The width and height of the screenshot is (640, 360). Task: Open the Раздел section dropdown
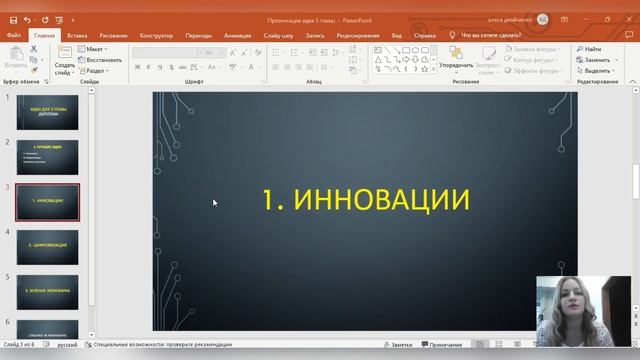(x=94, y=71)
